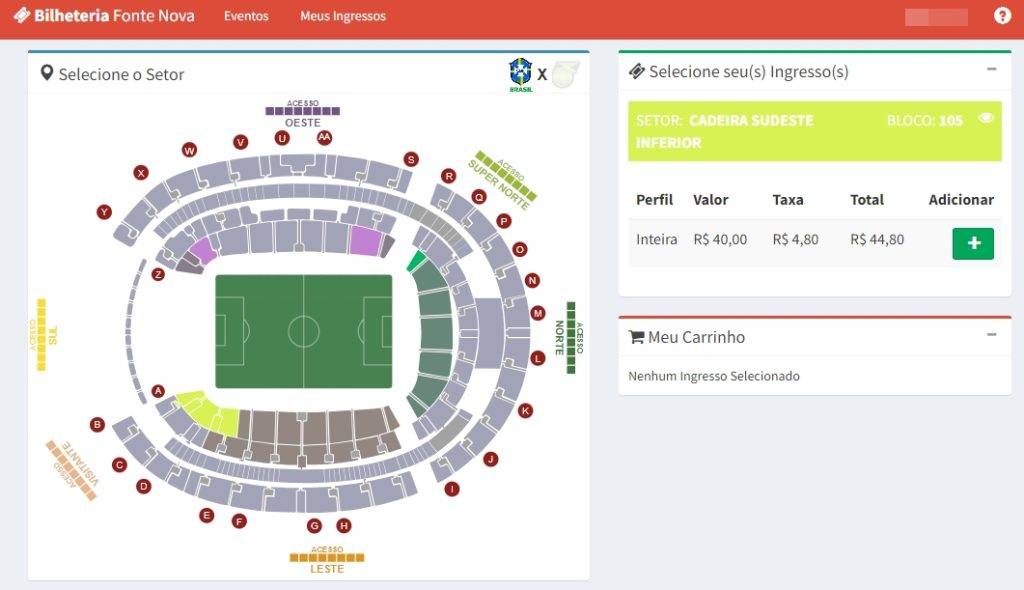Click the Brasil team crest icon
Screen dimensions: 1024x590
520,74
